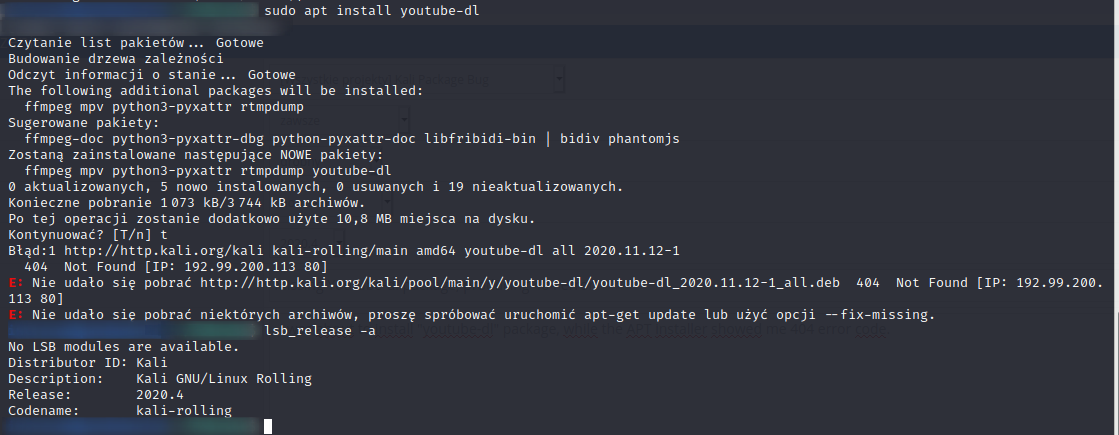1119x435 pixels.
Task: Click the red 'E:' before 'Nie udało się pobrać http'
Action: (15, 283)
